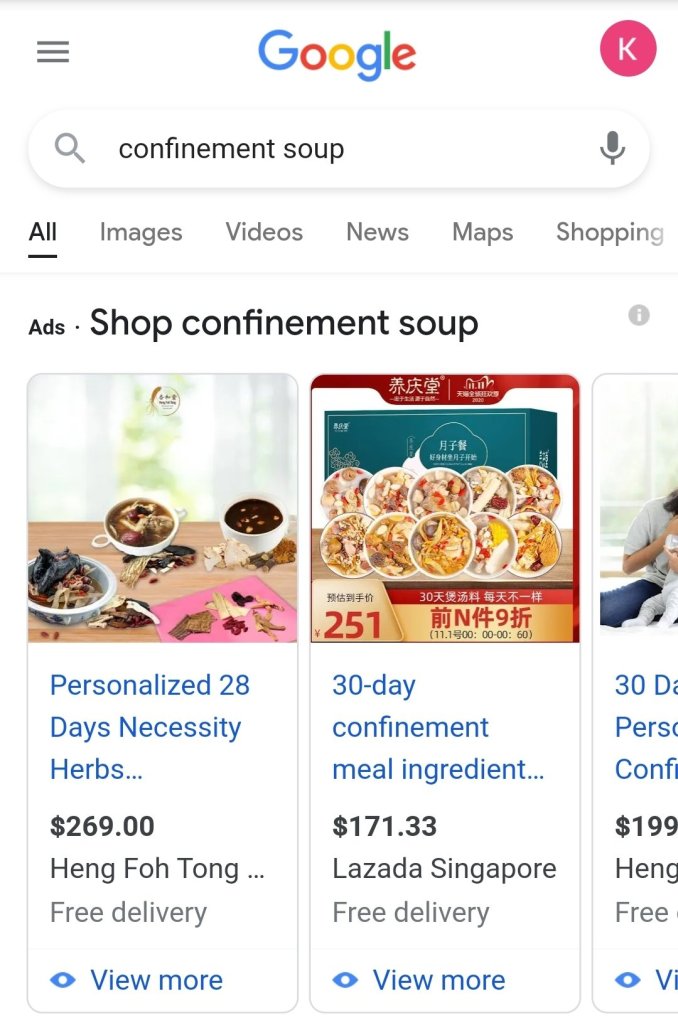Click eye icon under Heng Foh Tong
The image size is (678, 1023).
click(63, 980)
